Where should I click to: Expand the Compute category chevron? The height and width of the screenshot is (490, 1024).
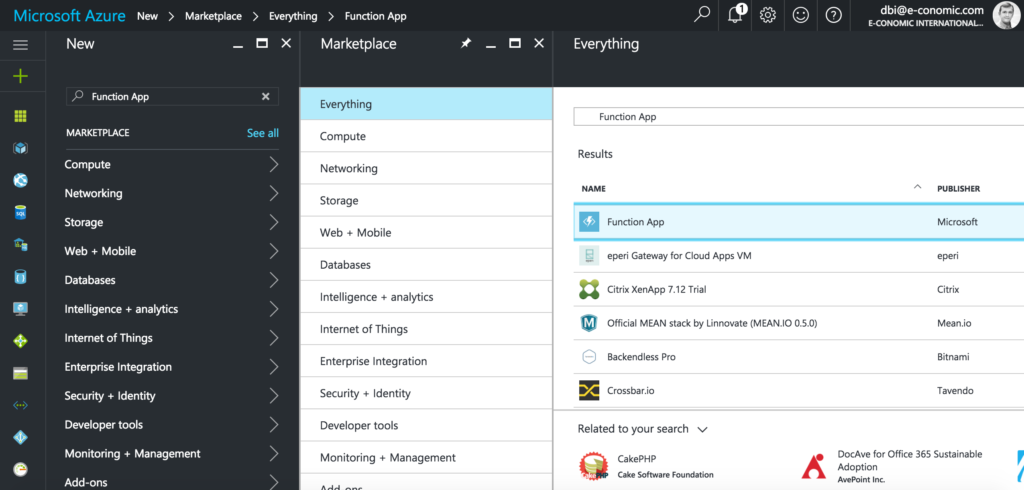point(273,165)
